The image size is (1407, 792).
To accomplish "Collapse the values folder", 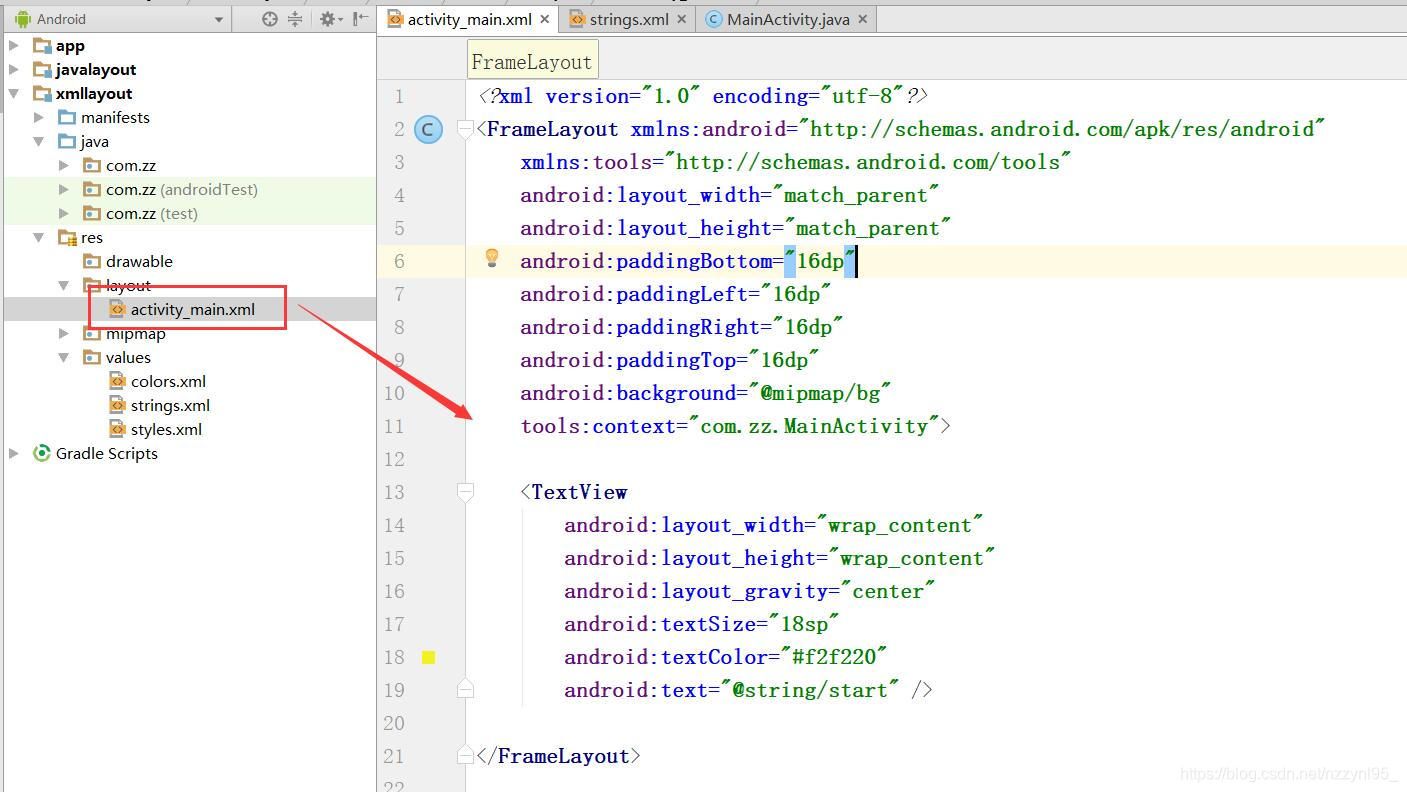I will point(64,357).
